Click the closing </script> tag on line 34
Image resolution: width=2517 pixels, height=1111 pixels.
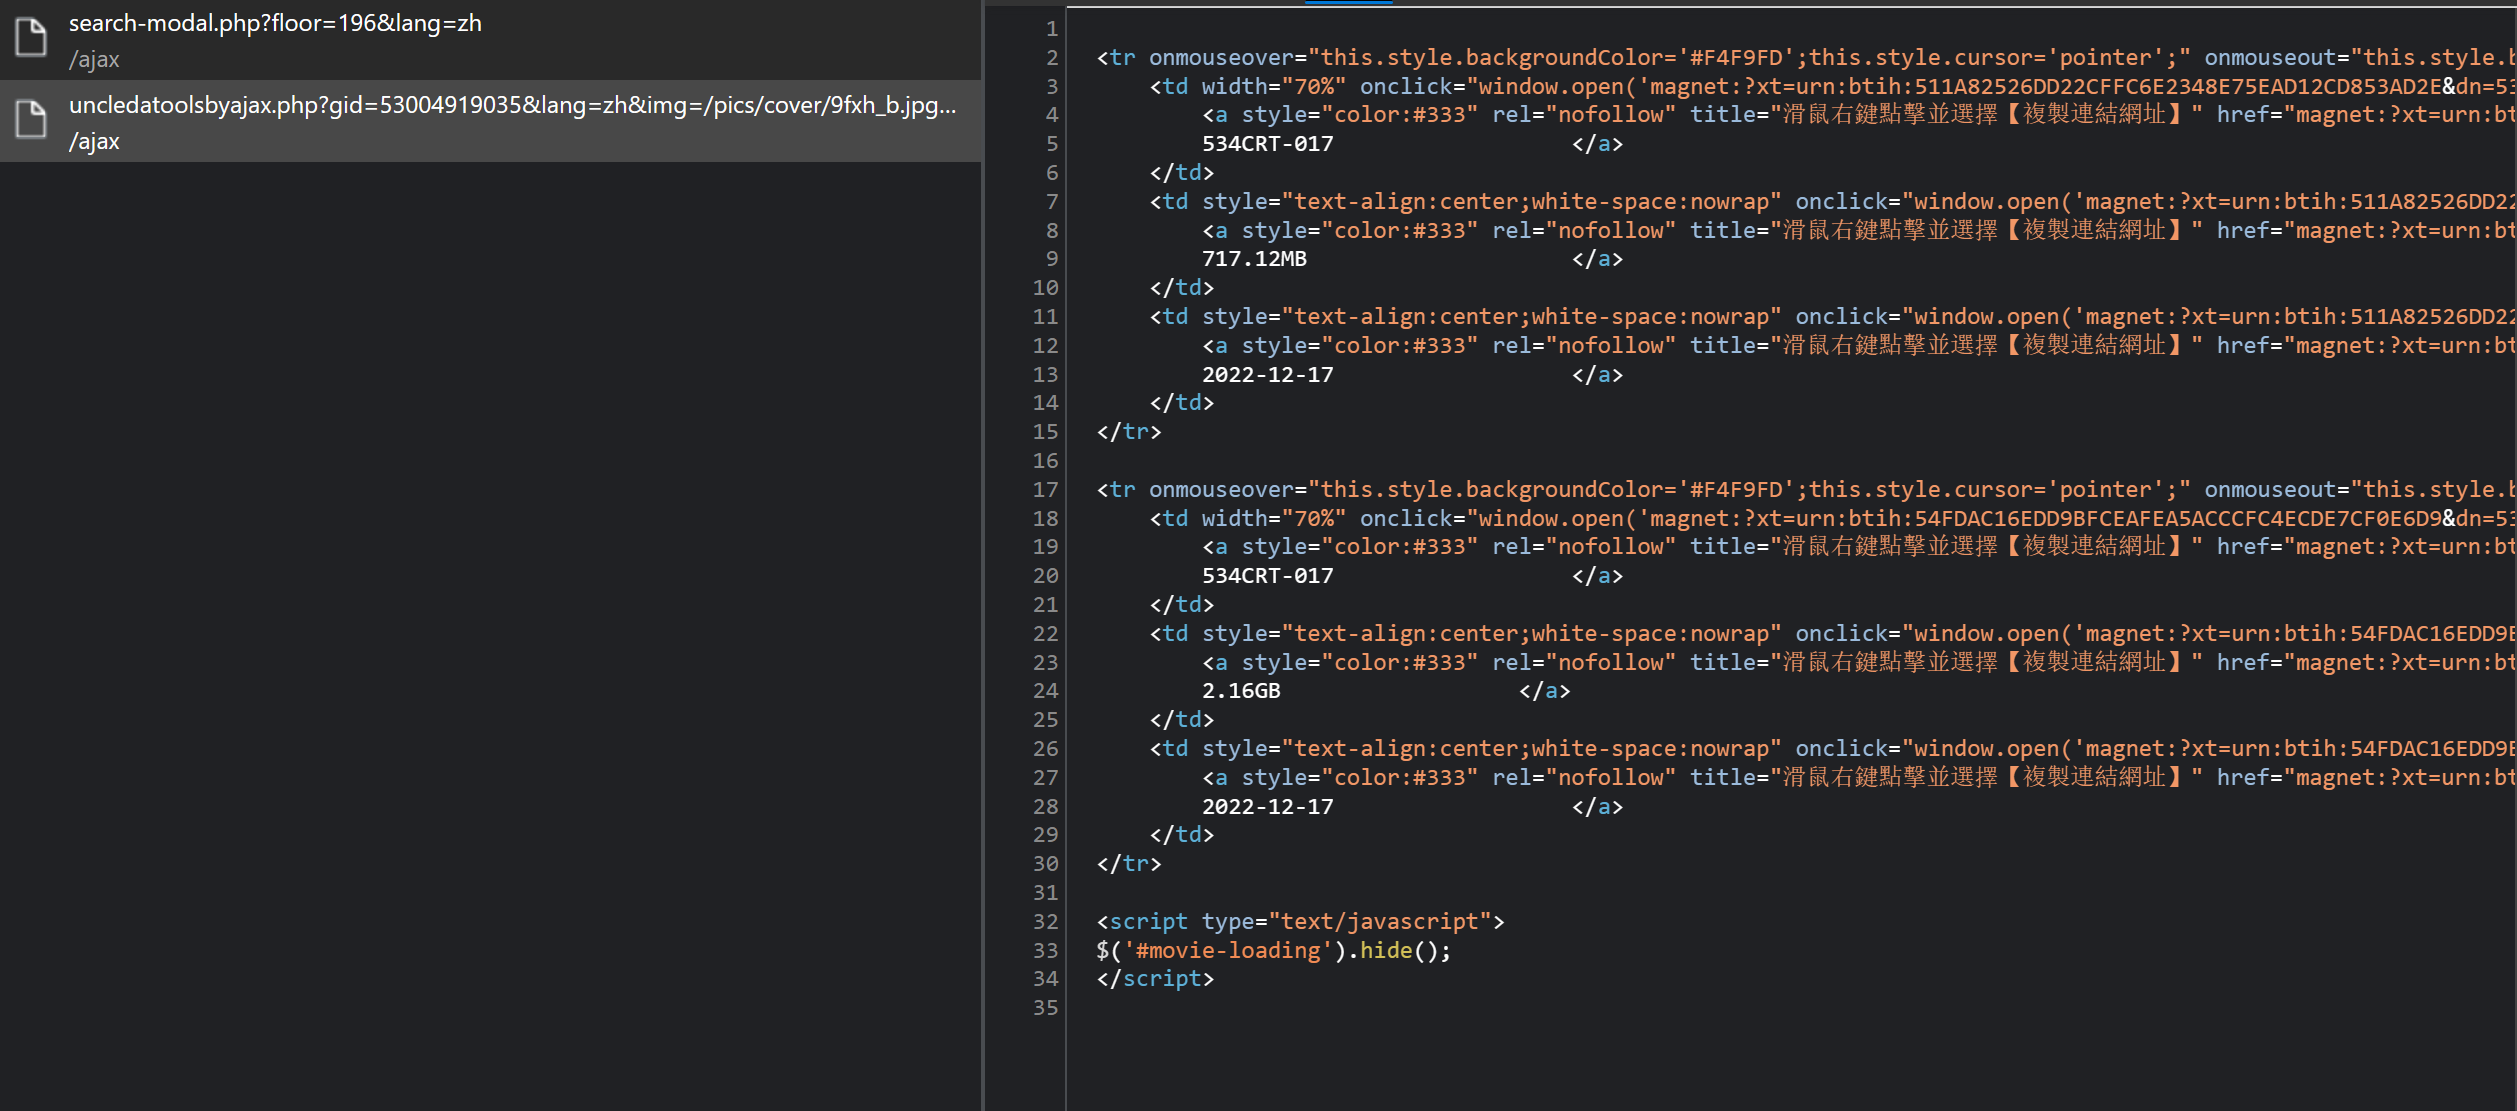click(x=1155, y=979)
